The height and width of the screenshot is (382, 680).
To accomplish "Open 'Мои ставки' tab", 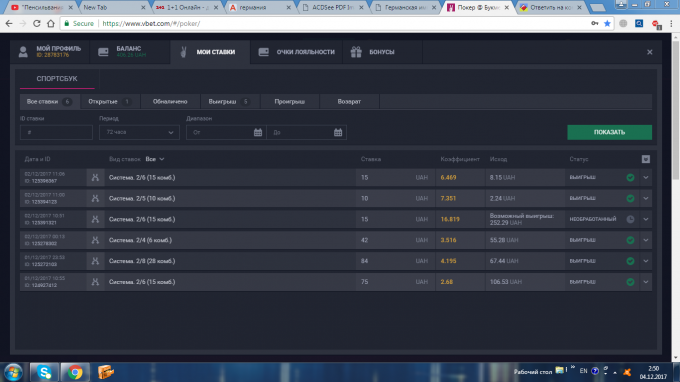I will point(210,52).
